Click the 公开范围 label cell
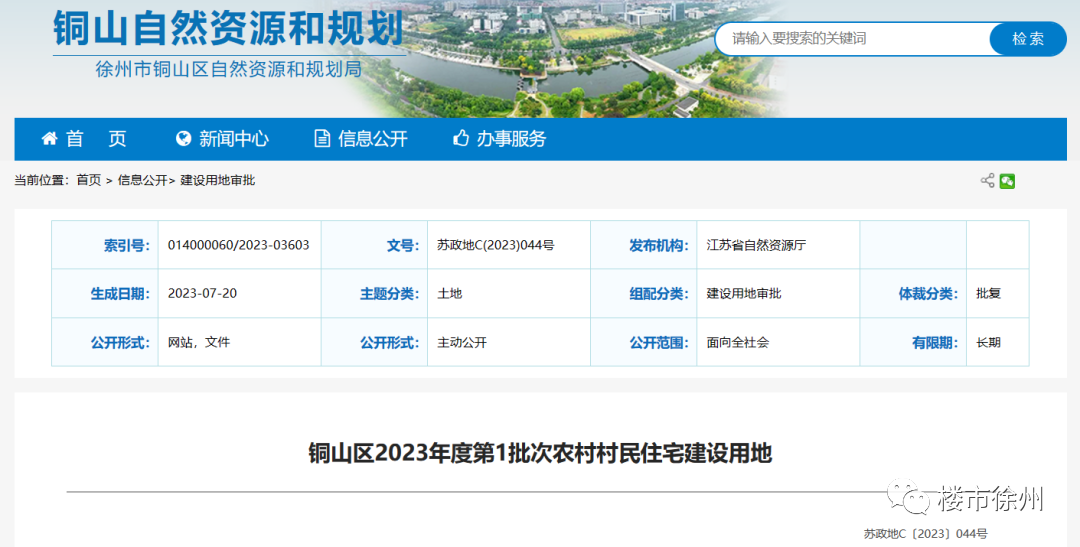This screenshot has height=547, width=1080. click(x=644, y=342)
